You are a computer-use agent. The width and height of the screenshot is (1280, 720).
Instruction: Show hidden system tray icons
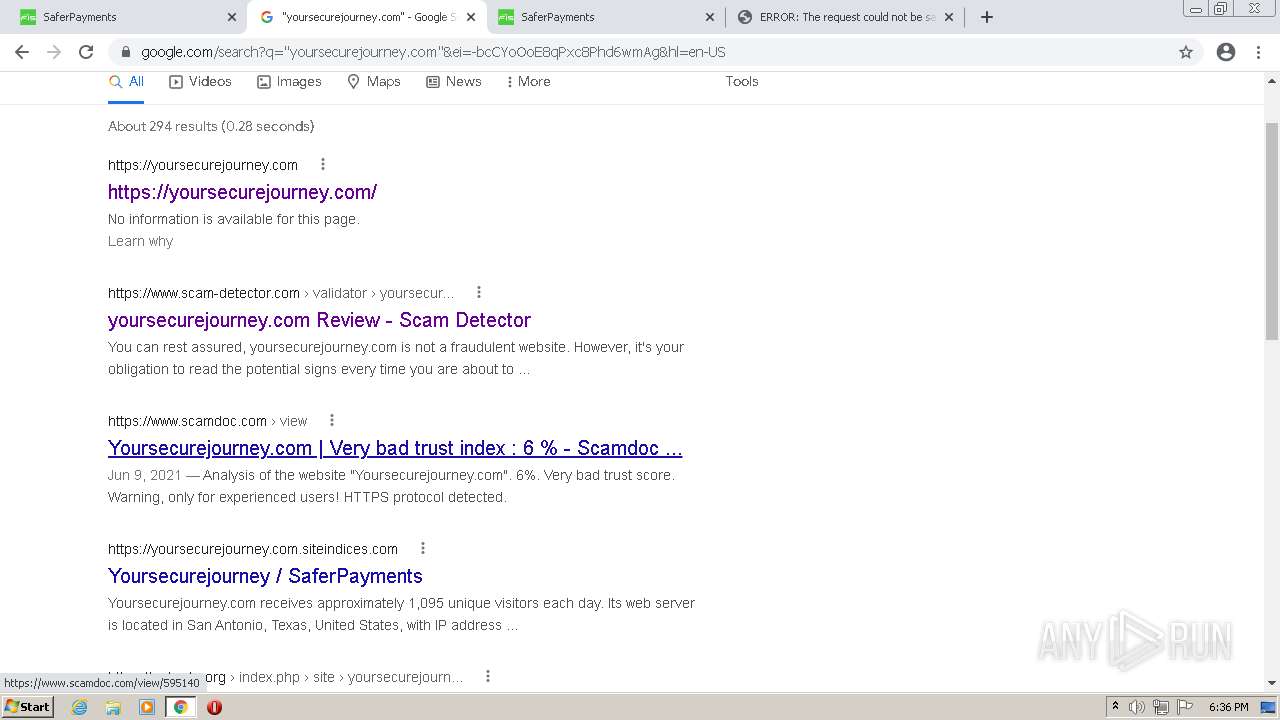(1116, 707)
